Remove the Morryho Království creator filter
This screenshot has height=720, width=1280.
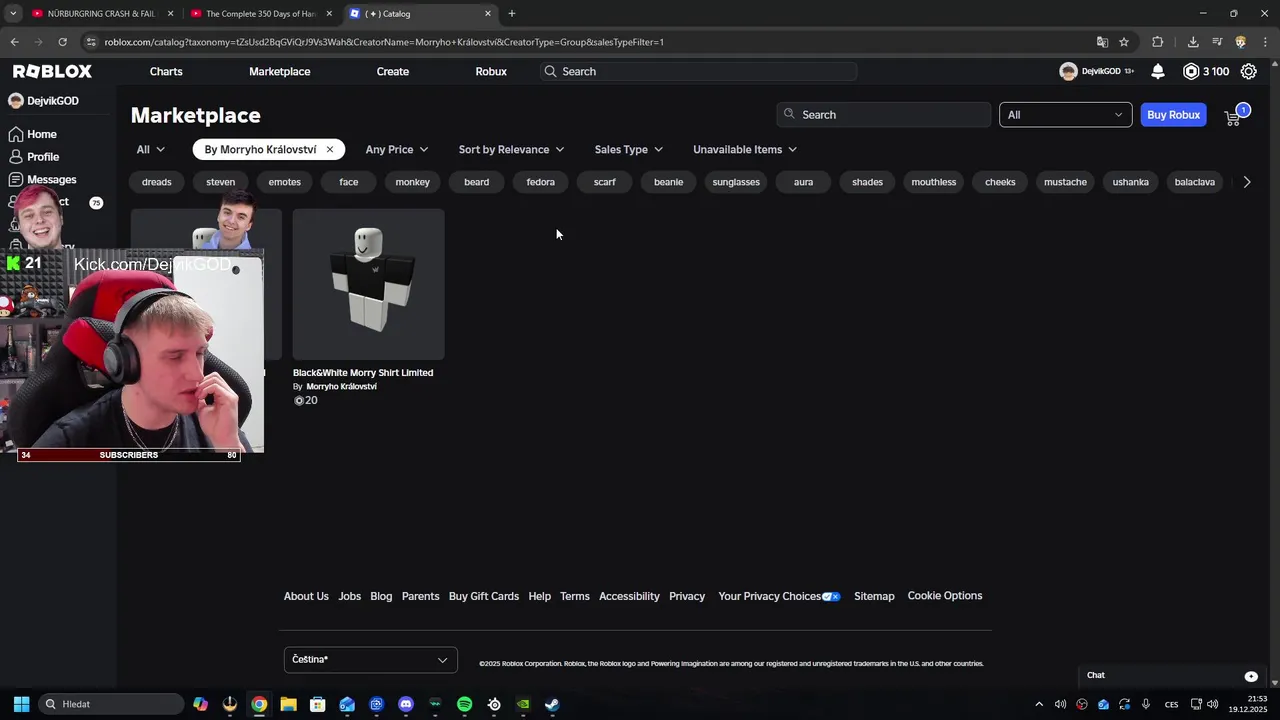pos(329,149)
